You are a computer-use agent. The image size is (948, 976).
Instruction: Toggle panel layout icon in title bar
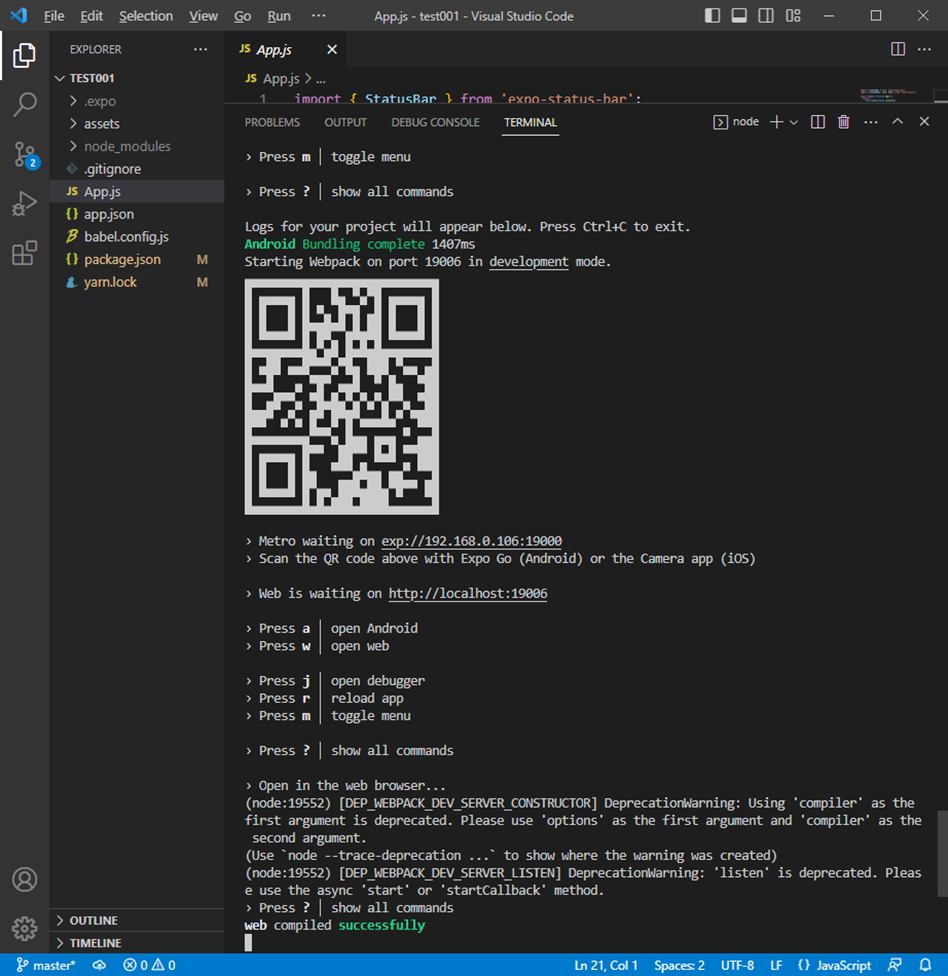739,16
